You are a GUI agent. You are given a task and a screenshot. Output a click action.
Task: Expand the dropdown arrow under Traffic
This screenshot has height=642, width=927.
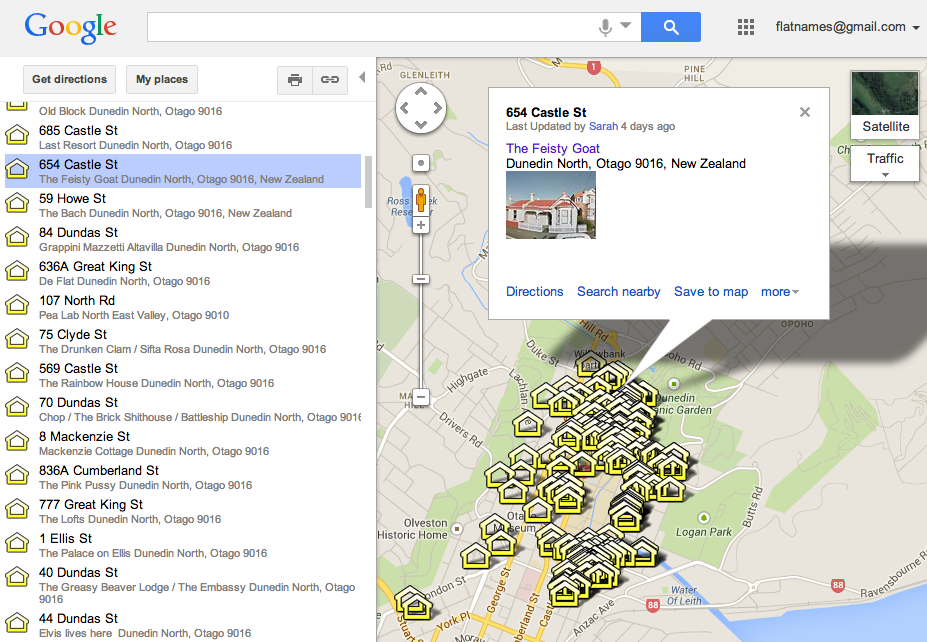pos(885,175)
